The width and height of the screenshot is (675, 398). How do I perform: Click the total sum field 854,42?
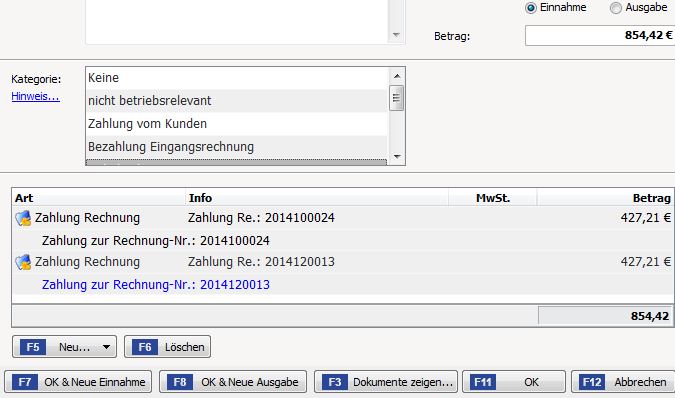tap(606, 316)
